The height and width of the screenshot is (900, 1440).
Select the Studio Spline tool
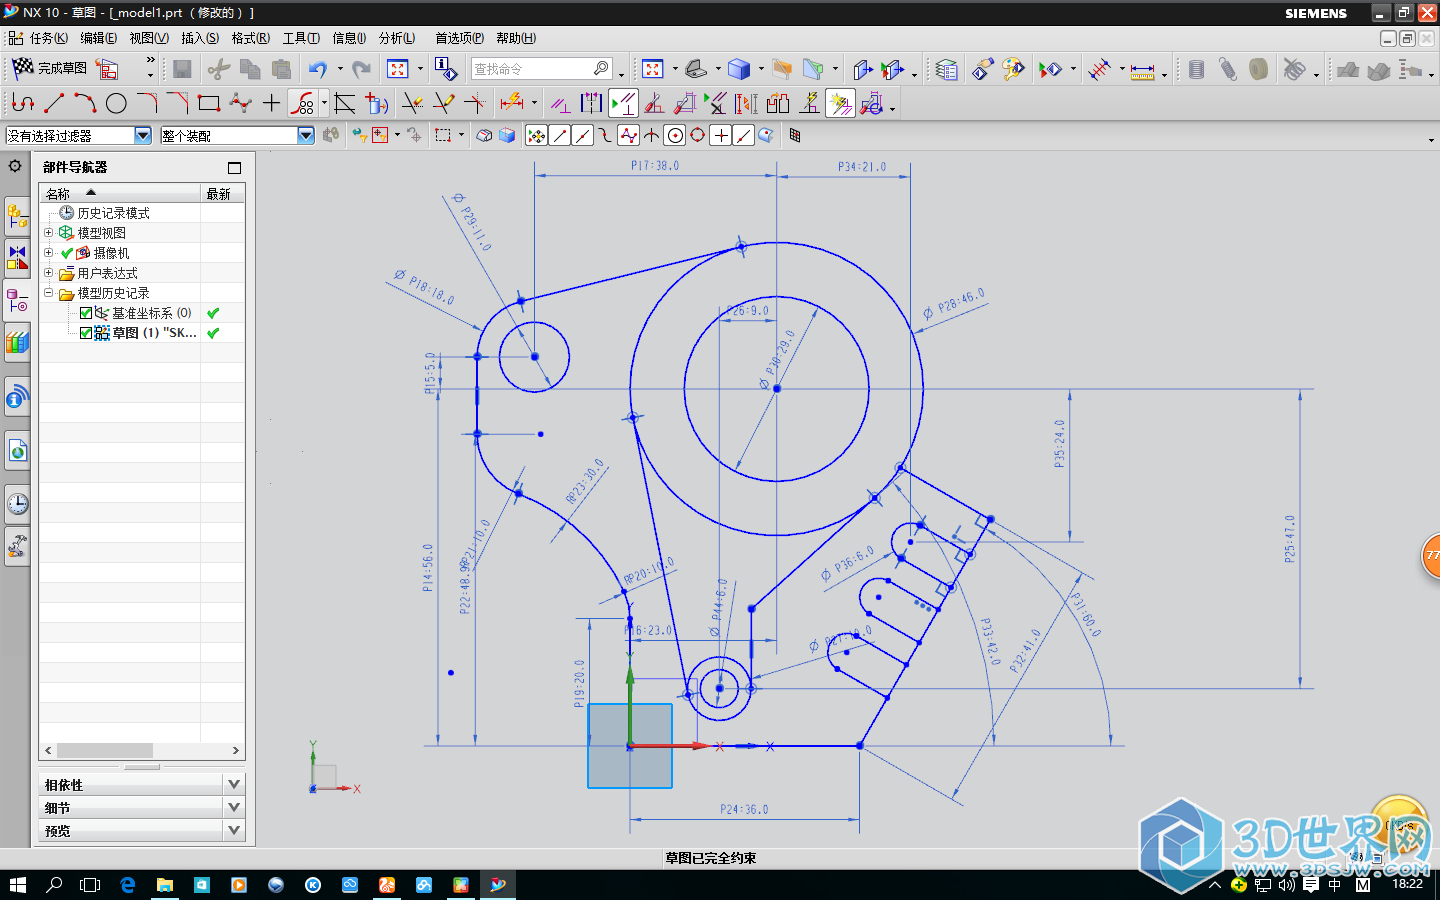[240, 103]
